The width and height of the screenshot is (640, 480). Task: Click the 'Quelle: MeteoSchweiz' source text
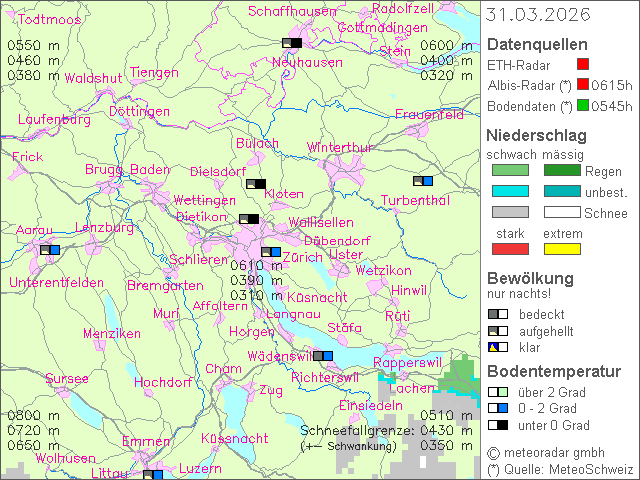[x=566, y=469]
